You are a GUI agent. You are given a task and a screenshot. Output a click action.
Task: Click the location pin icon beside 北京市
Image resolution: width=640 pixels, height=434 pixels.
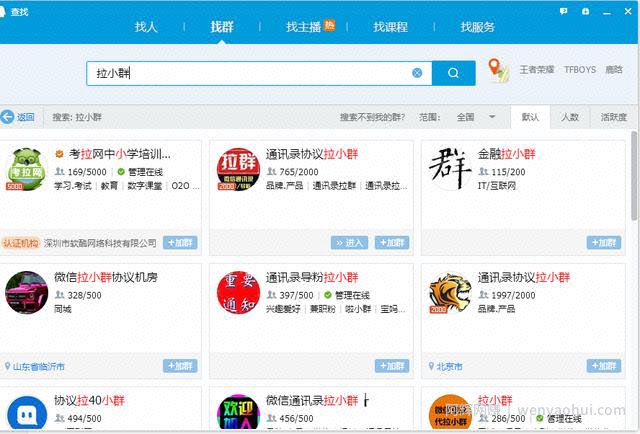tap(431, 366)
